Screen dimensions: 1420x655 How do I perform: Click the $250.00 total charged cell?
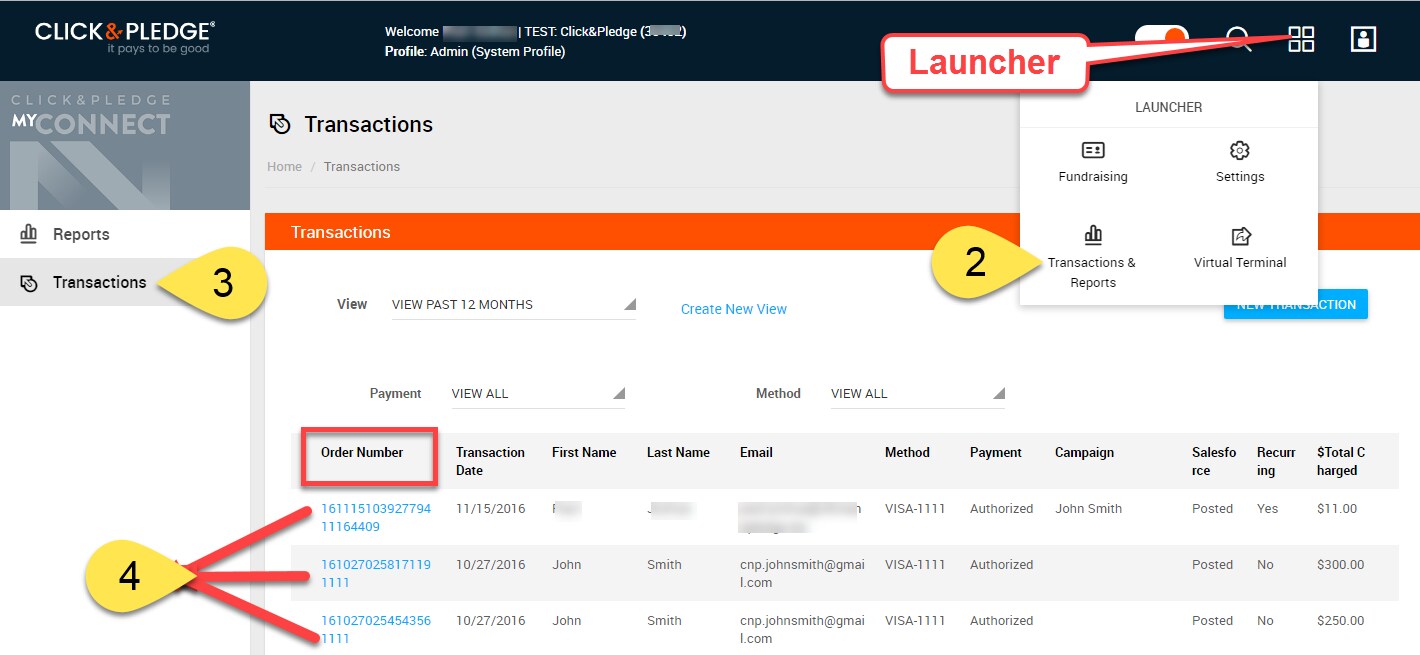1341,620
